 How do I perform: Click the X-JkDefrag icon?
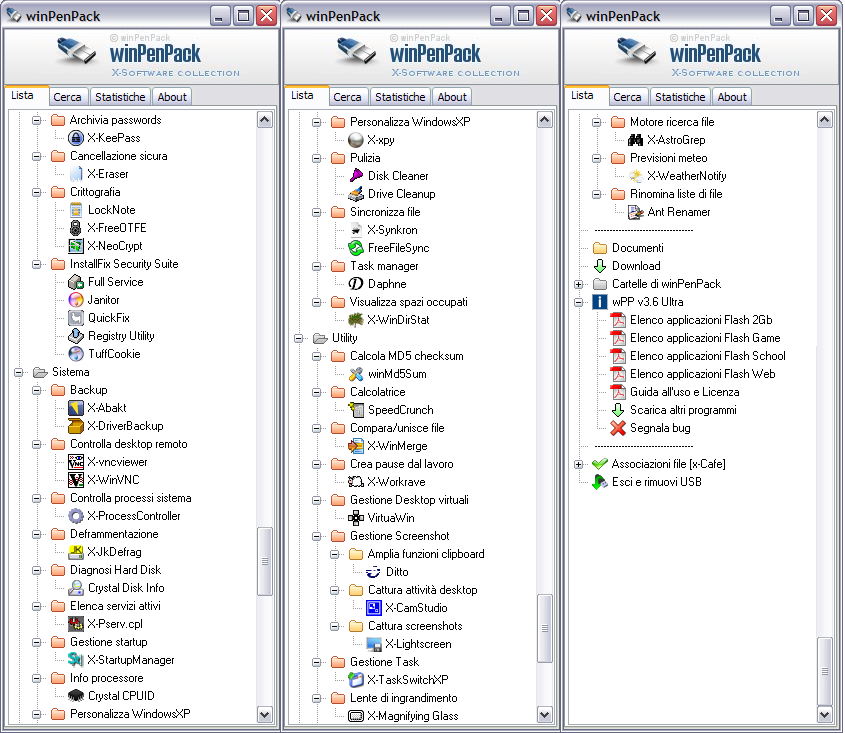click(76, 552)
